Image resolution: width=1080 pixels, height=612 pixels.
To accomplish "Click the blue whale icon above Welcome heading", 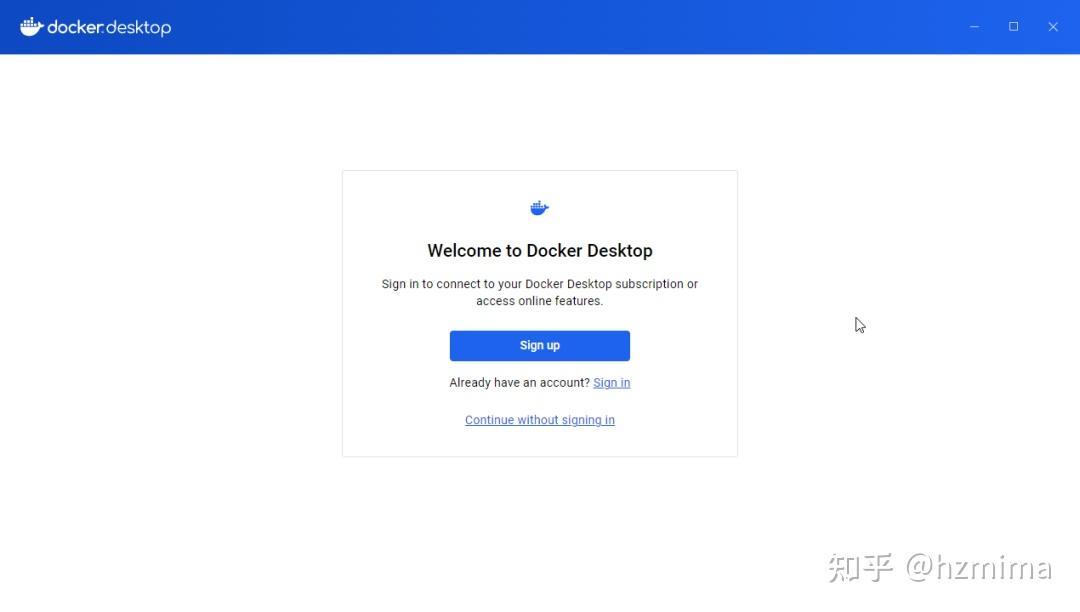I will (539, 208).
